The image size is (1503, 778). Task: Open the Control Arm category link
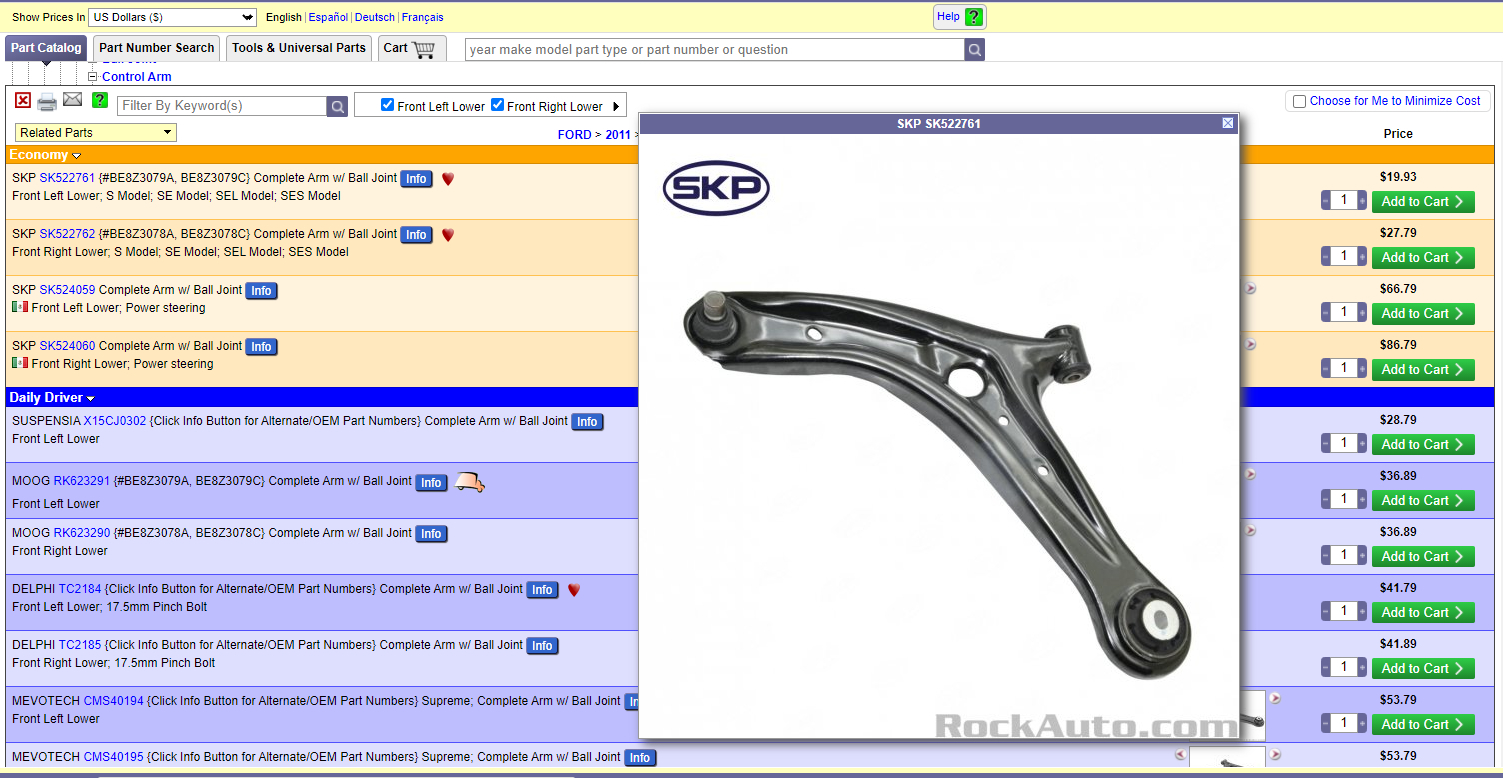pyautogui.click(x=137, y=77)
